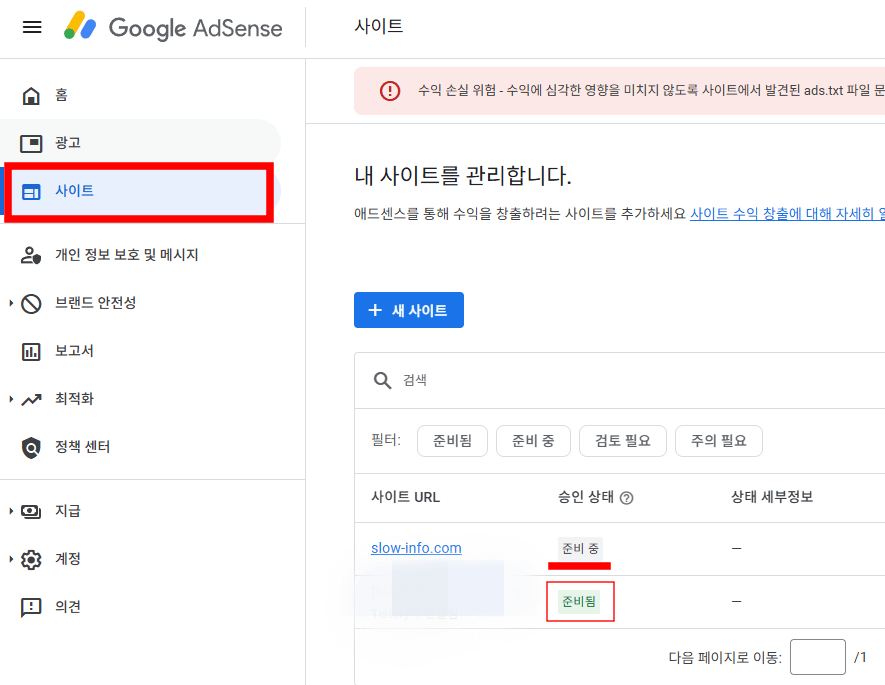The image size is (885, 685).
Task: Expand the 최적화 menu arrow
Action: [x=11, y=399]
